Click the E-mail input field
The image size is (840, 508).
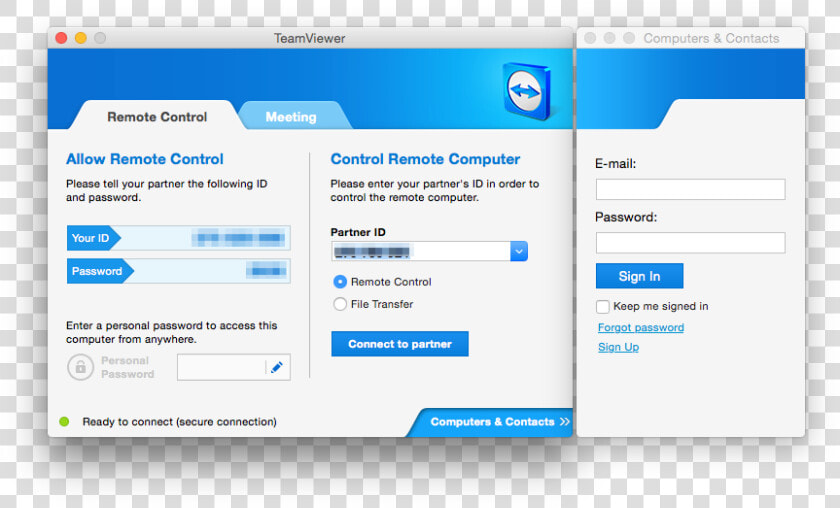point(691,189)
